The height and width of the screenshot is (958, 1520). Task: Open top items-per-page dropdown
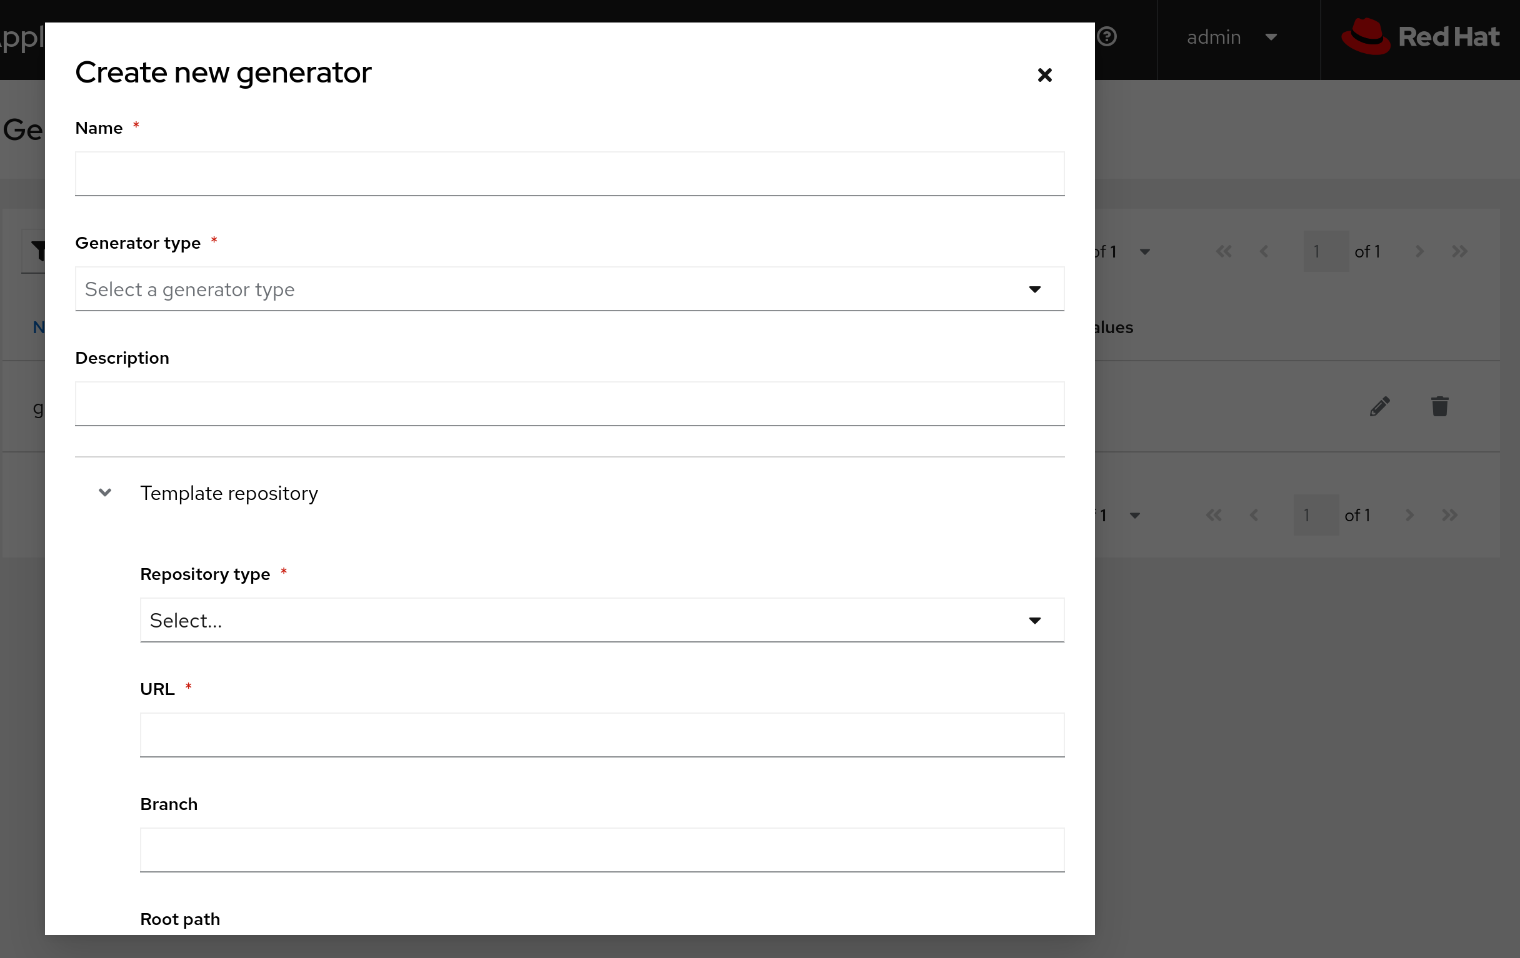(1144, 252)
